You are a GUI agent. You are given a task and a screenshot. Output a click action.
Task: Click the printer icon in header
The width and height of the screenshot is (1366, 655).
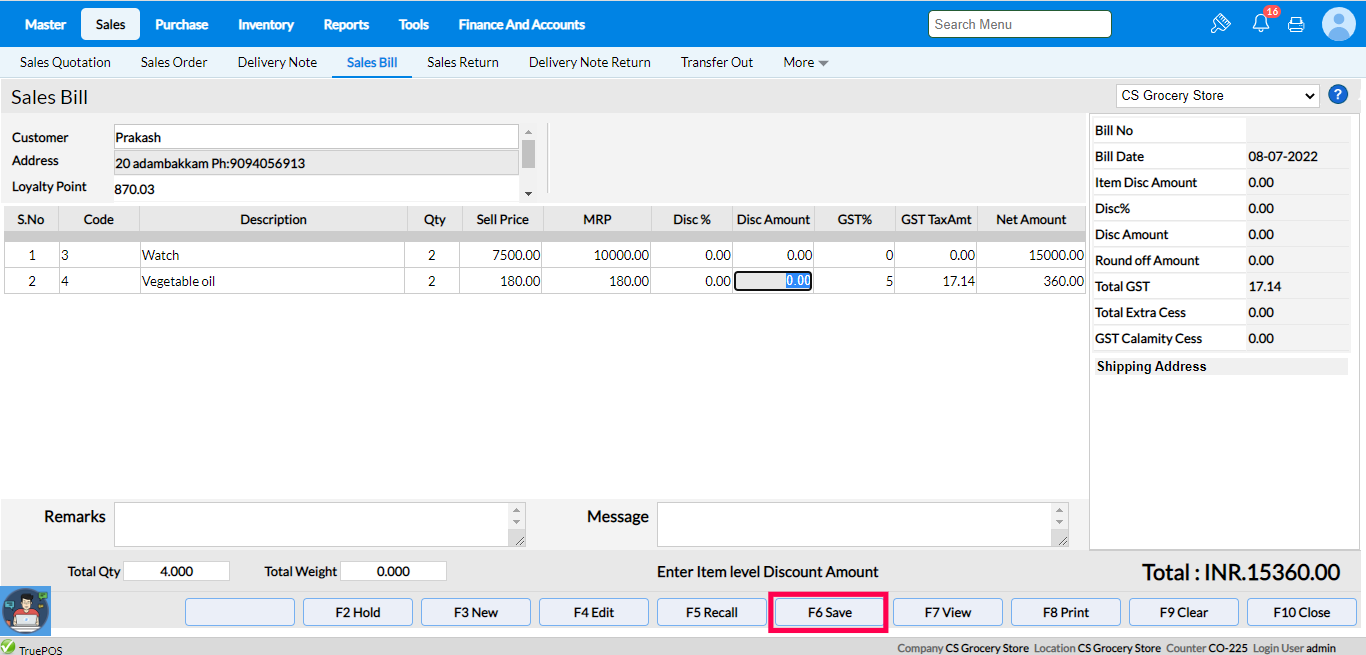1296,24
